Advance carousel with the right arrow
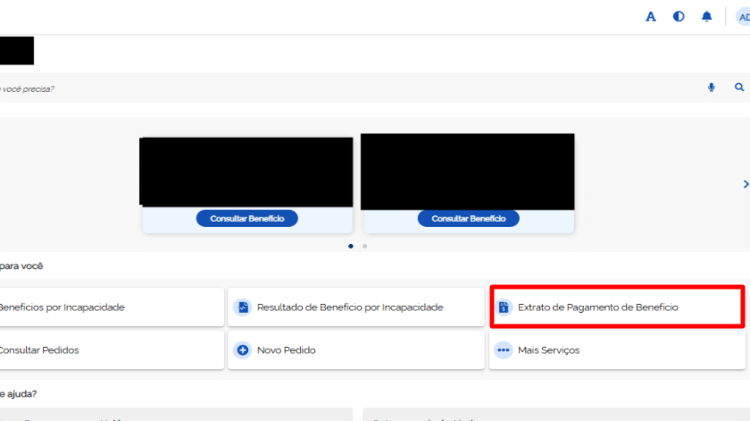 (x=745, y=184)
